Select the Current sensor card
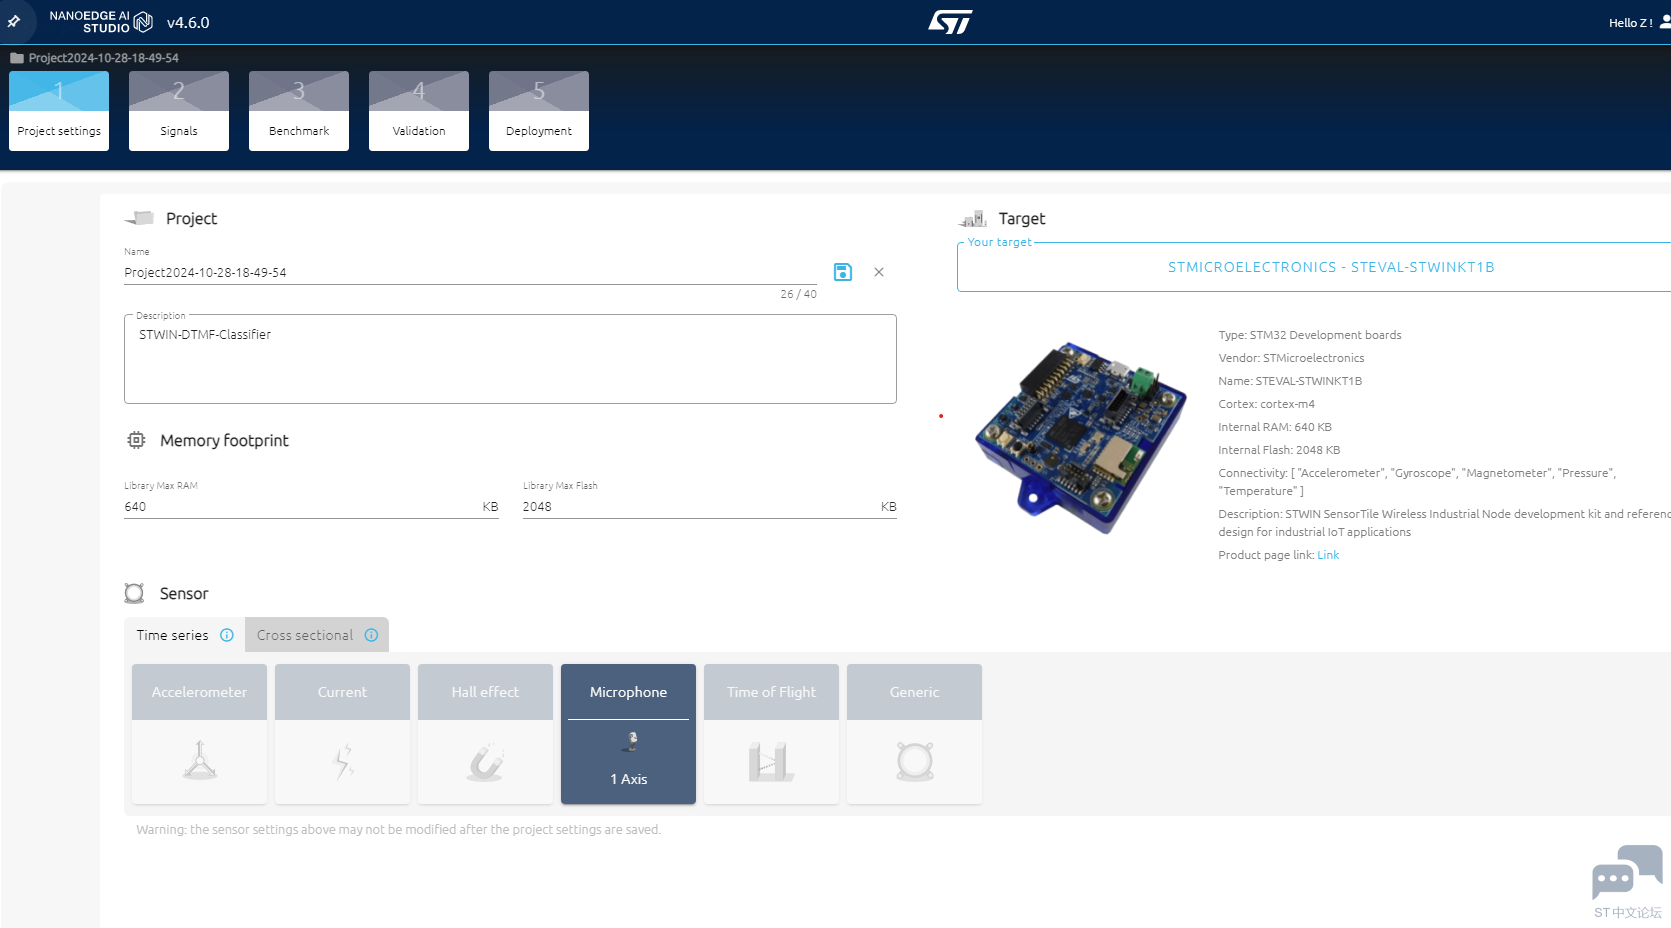Screen dimensions: 1671x928 click(342, 734)
